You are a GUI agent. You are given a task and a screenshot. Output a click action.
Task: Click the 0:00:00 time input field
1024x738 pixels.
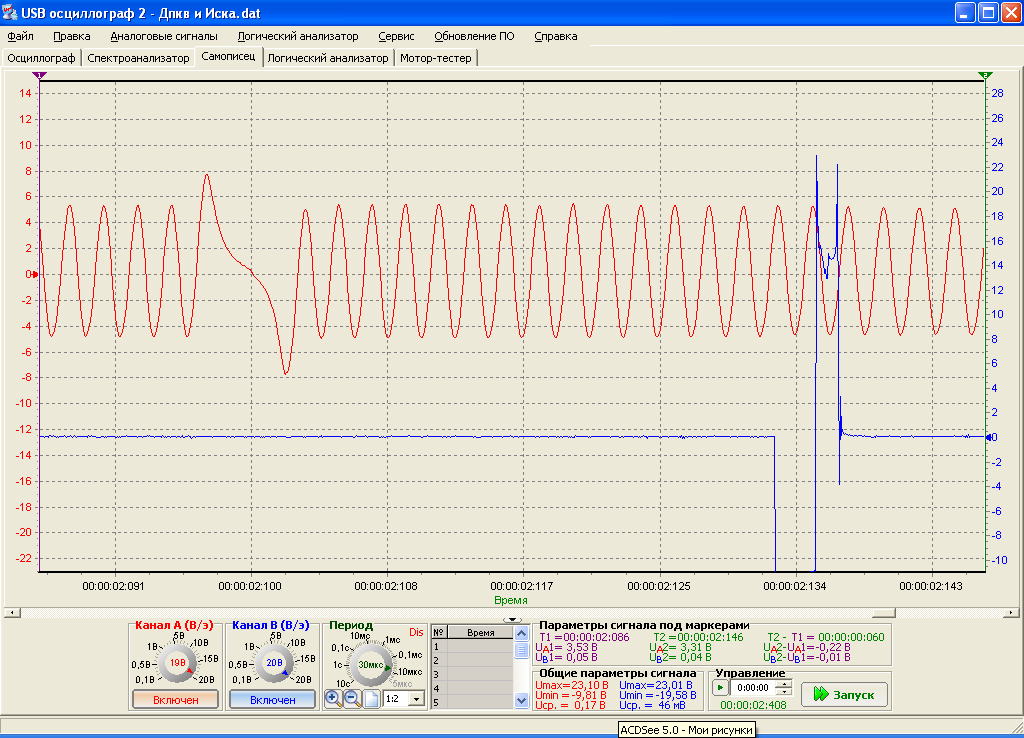(x=754, y=688)
